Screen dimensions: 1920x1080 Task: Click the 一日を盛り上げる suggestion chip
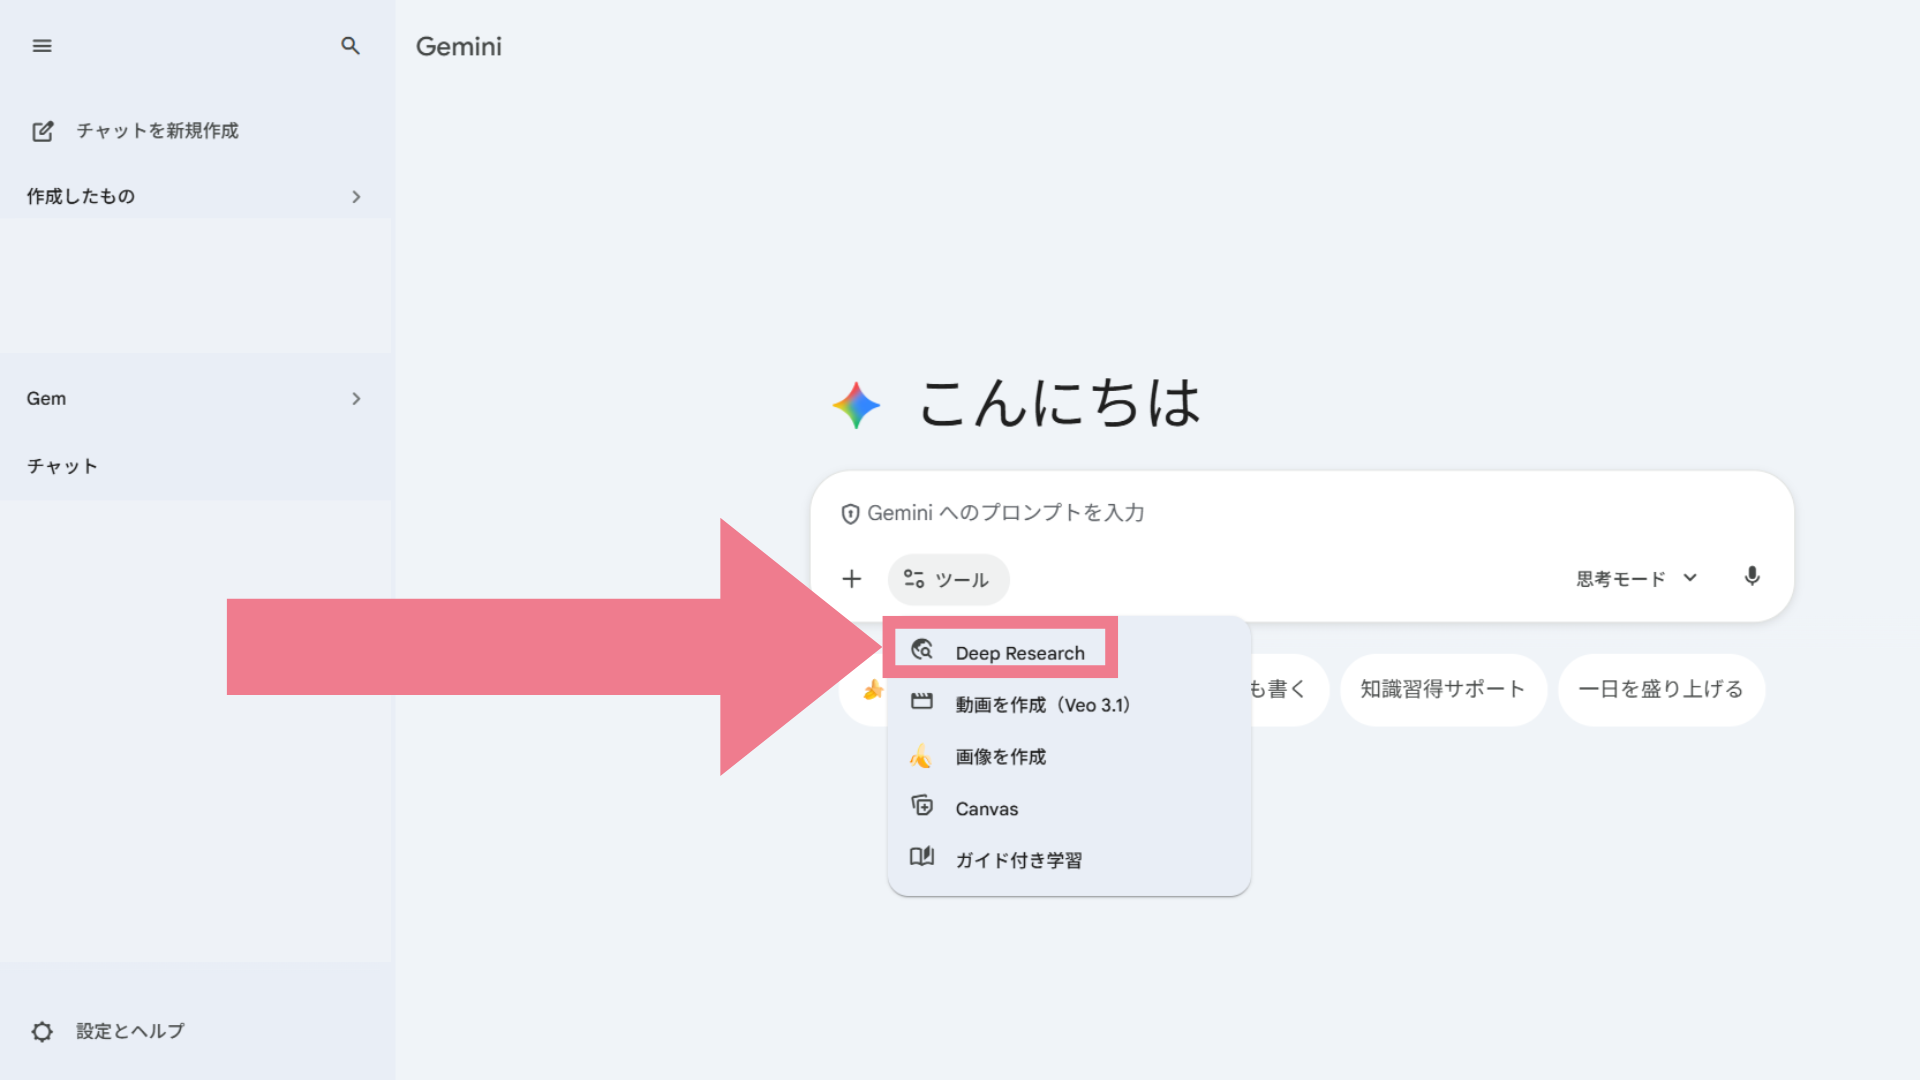point(1660,689)
